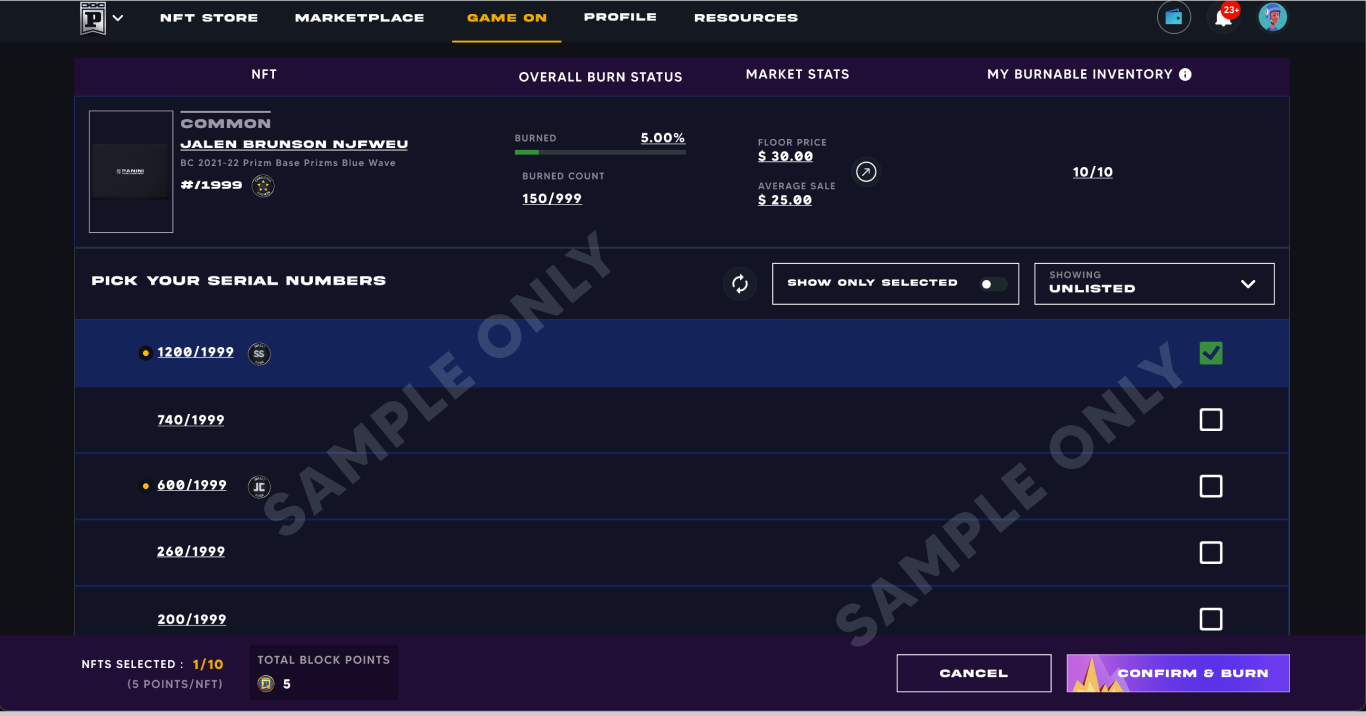Open market stats arrow link icon
The image size is (1366, 716).
pos(867,172)
